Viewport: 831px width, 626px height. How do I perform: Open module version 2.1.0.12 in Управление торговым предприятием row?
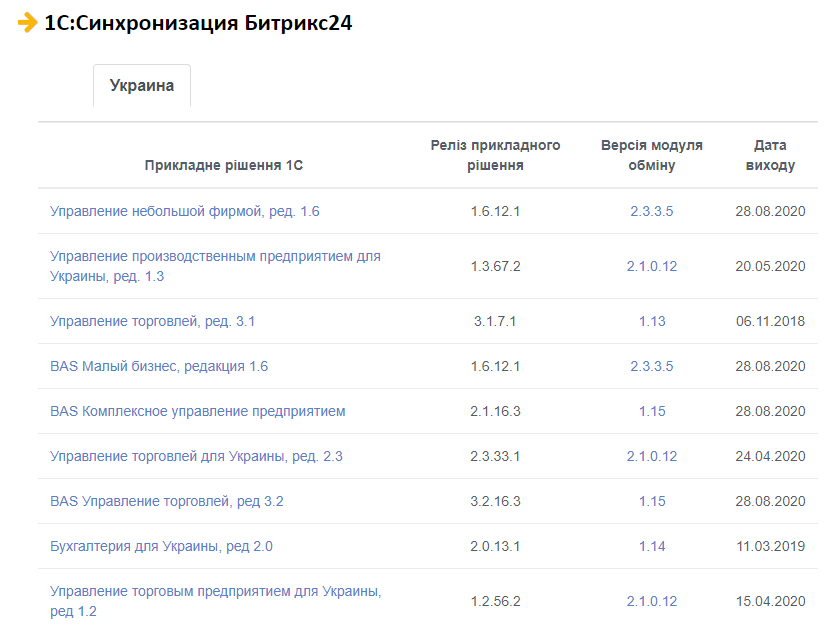[651, 601]
